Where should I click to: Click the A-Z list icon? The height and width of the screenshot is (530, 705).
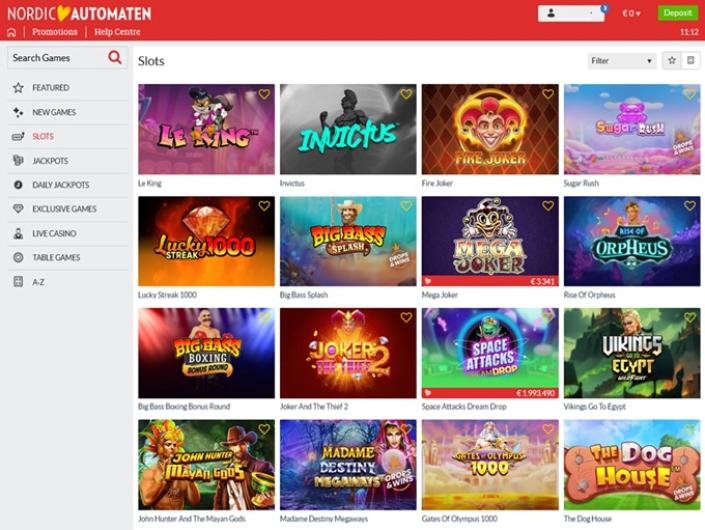pyautogui.click(x=18, y=282)
